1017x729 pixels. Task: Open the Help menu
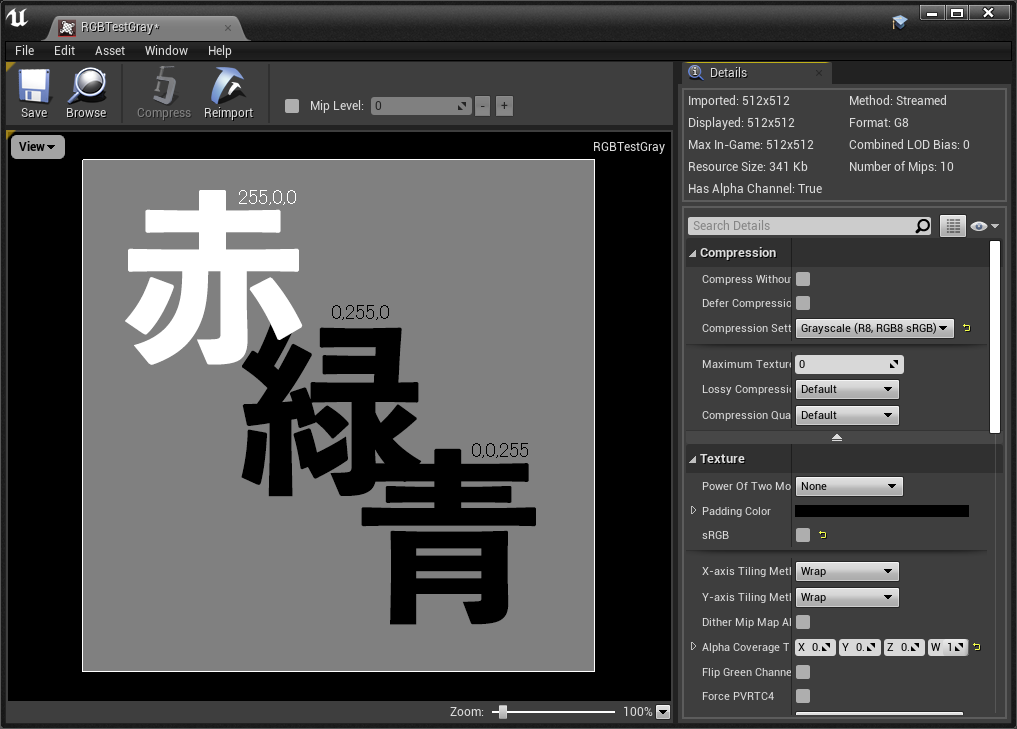coord(219,51)
